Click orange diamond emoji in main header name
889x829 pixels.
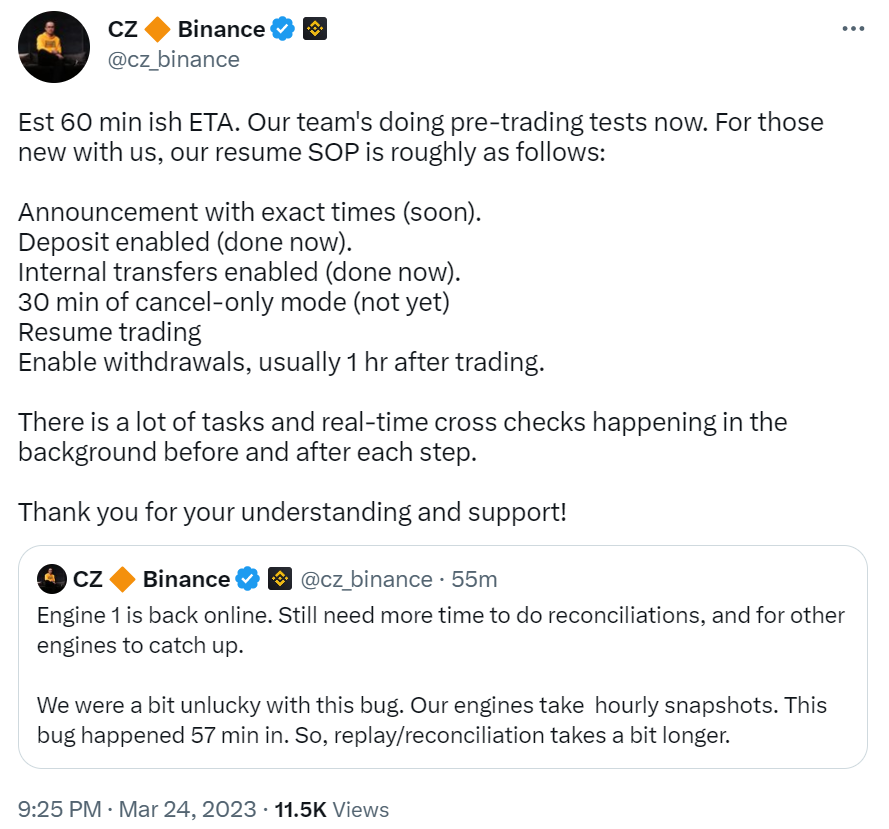pos(157,30)
